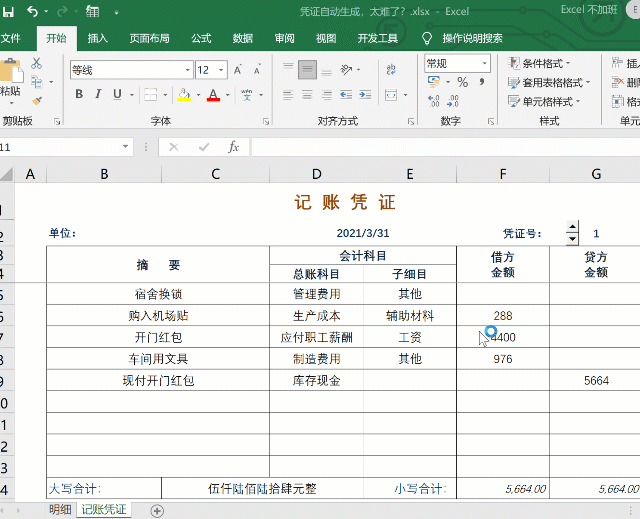Open the font name dropdown 等线
Screen dimensions: 640x519
click(x=187, y=70)
